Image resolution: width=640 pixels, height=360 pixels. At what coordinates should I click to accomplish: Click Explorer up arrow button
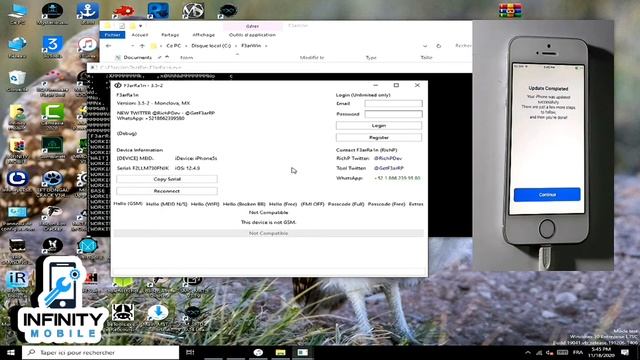point(142,46)
